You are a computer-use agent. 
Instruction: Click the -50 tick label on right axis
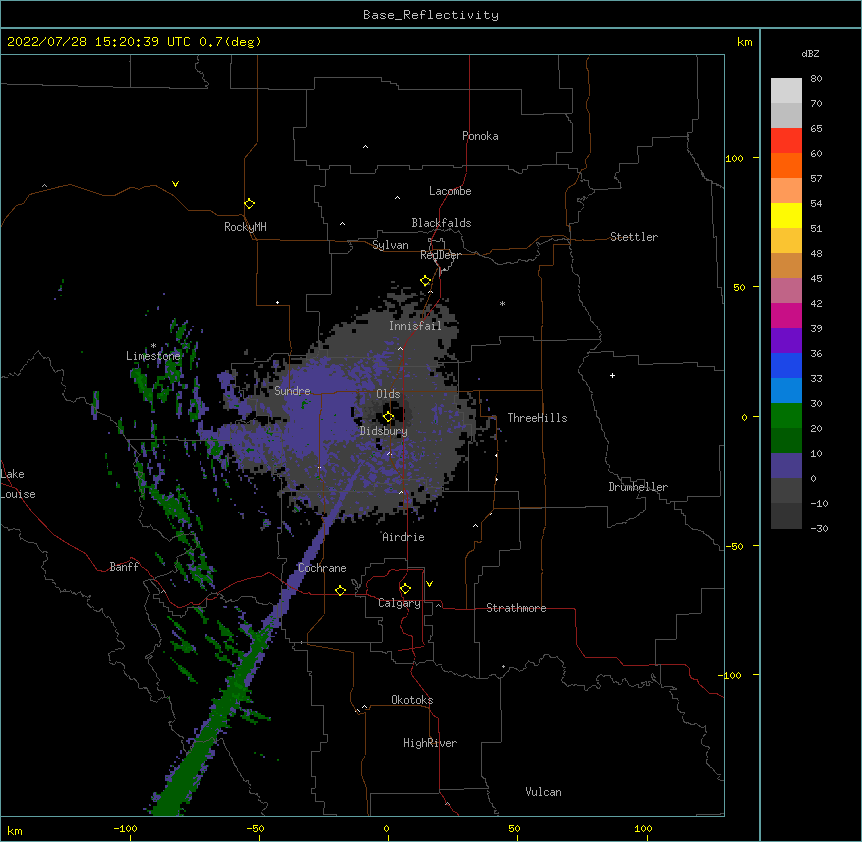[x=734, y=546]
